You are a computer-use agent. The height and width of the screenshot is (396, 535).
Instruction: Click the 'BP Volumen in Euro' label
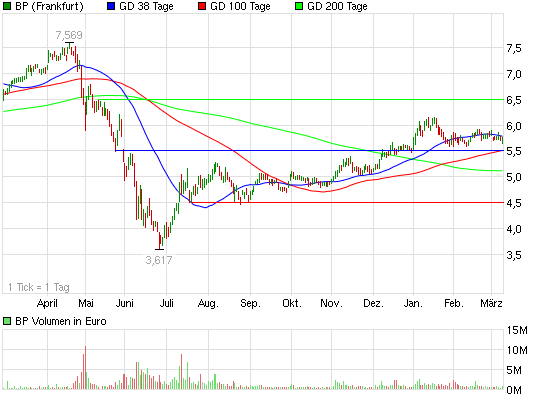tap(61, 321)
